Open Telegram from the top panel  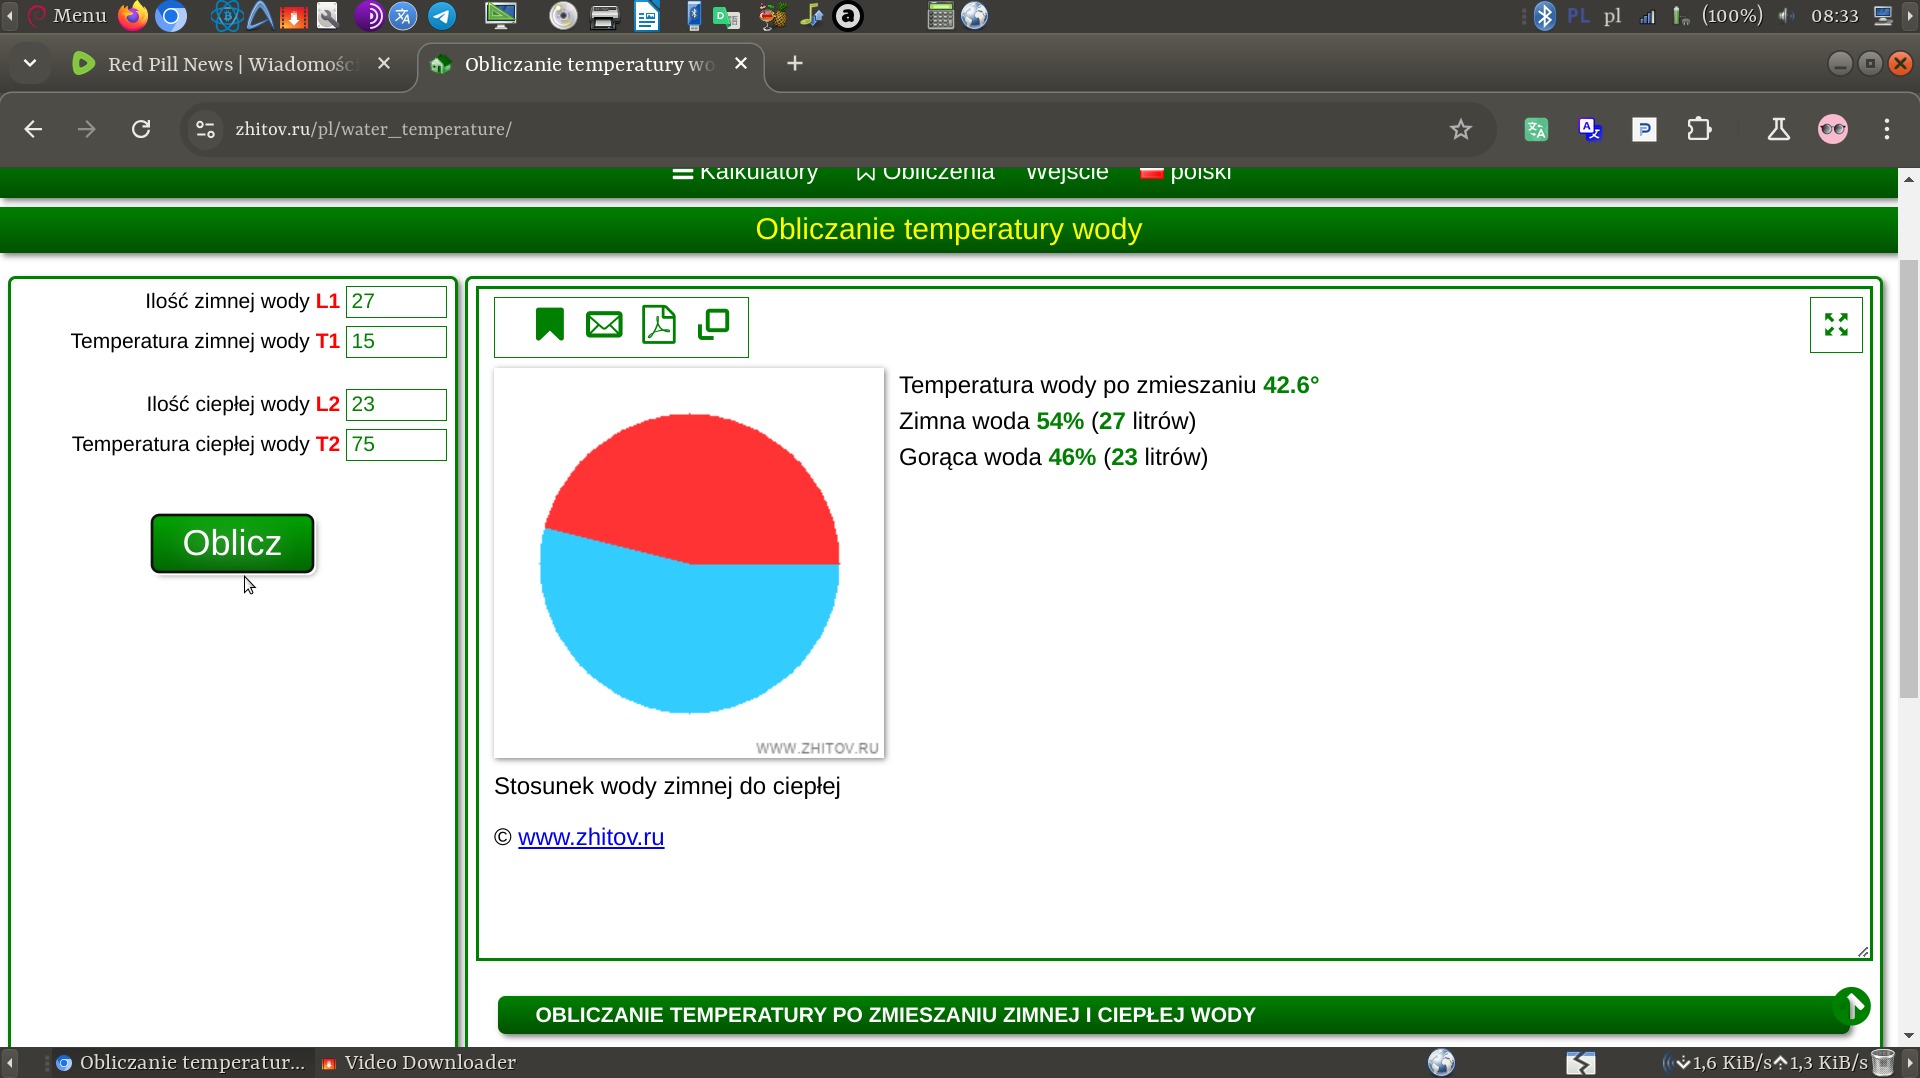pos(440,15)
